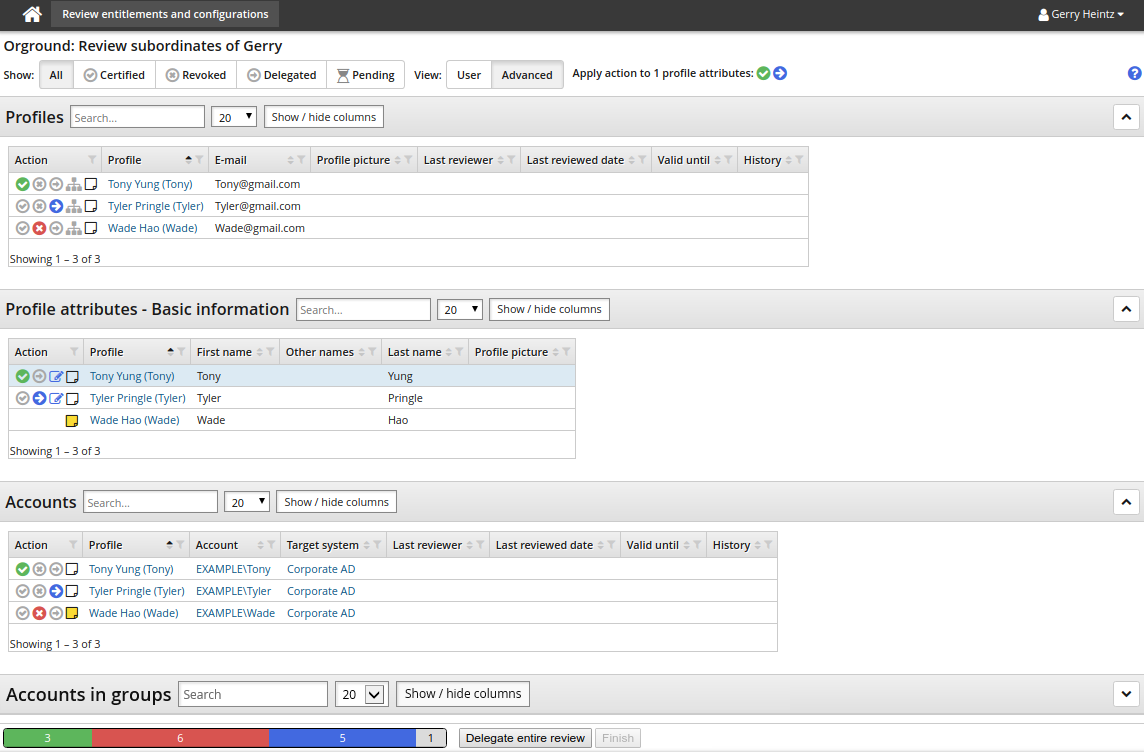1144x752 pixels.
Task: Open Review entitlements and configurations tab
Action: pos(165,15)
